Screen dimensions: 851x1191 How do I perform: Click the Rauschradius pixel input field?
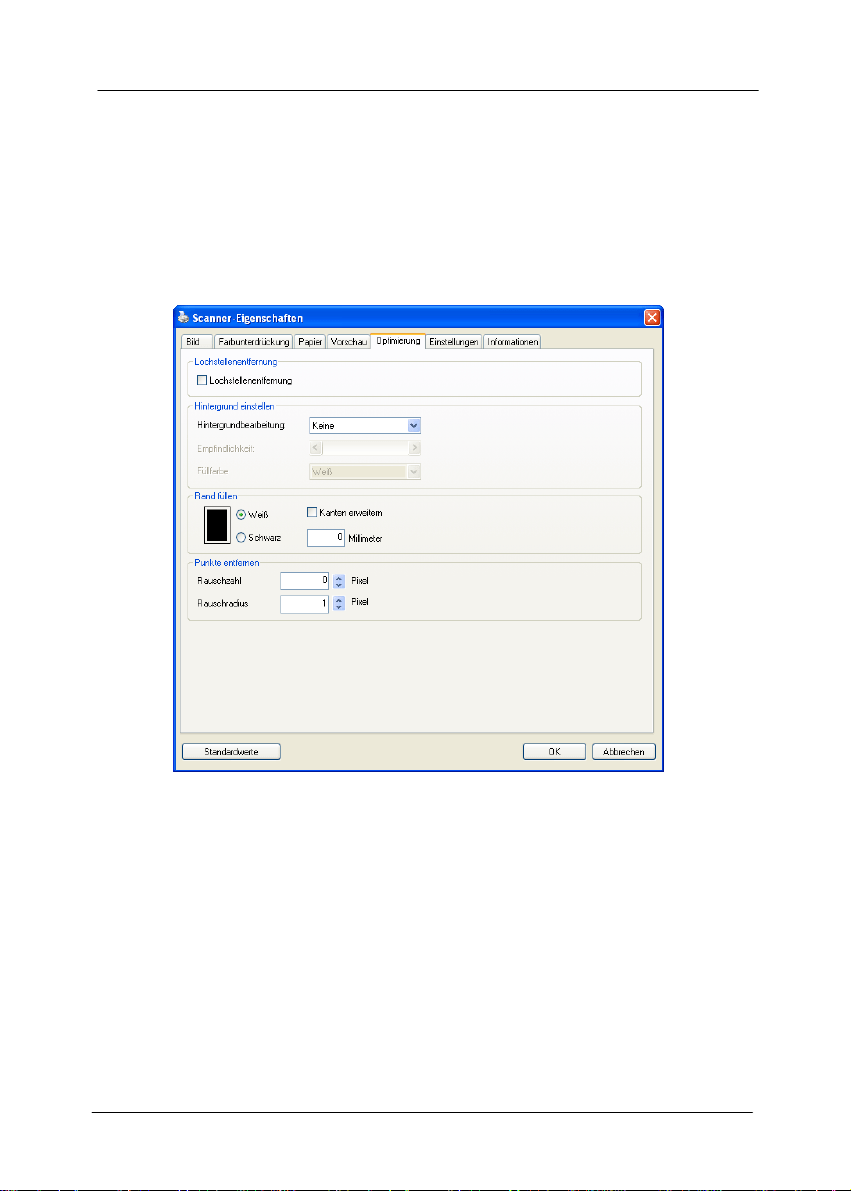pyautogui.click(x=304, y=604)
